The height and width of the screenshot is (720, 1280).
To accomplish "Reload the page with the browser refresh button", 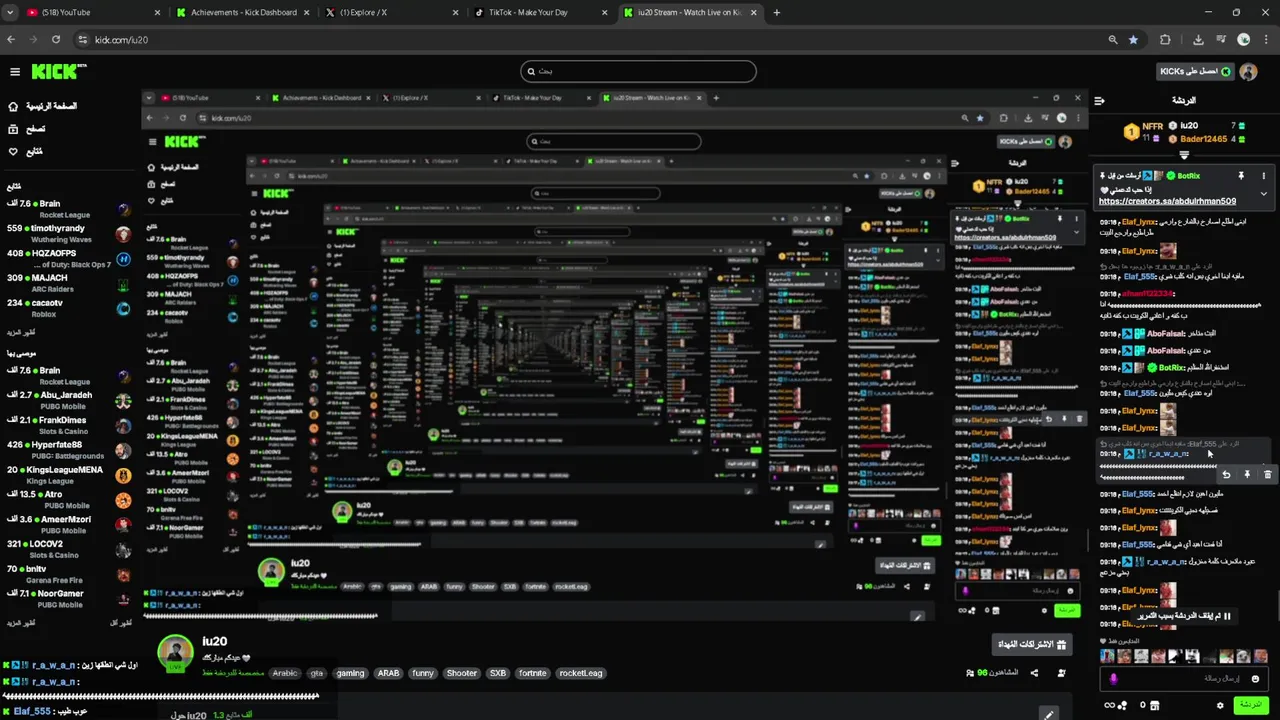I will point(56,40).
